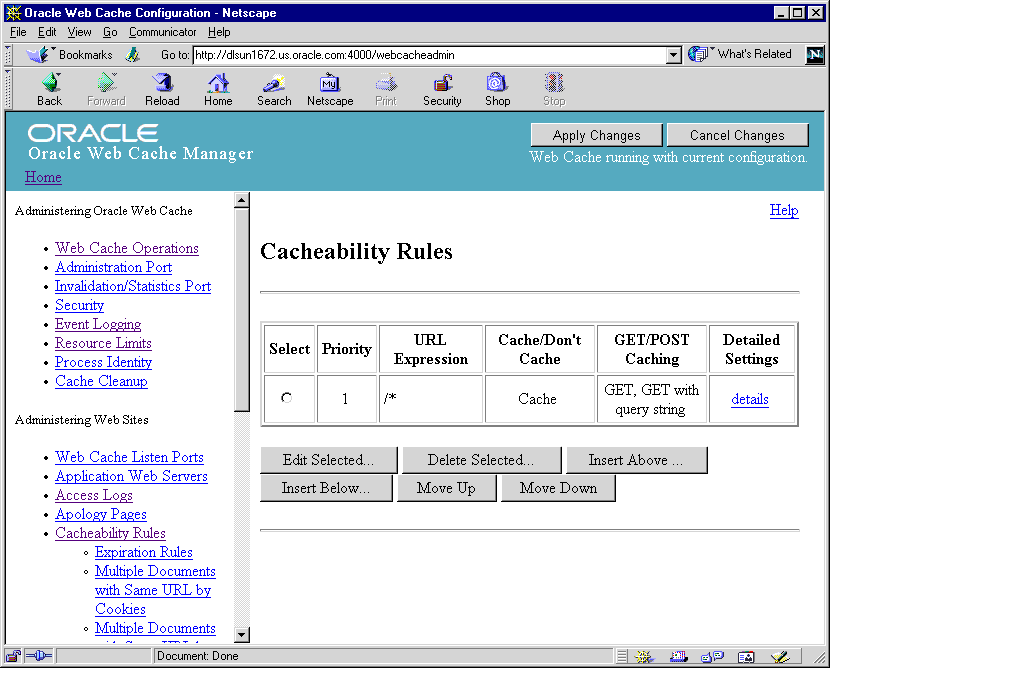Open Address Book from component bar
The image size is (1034, 682).
click(x=746, y=656)
